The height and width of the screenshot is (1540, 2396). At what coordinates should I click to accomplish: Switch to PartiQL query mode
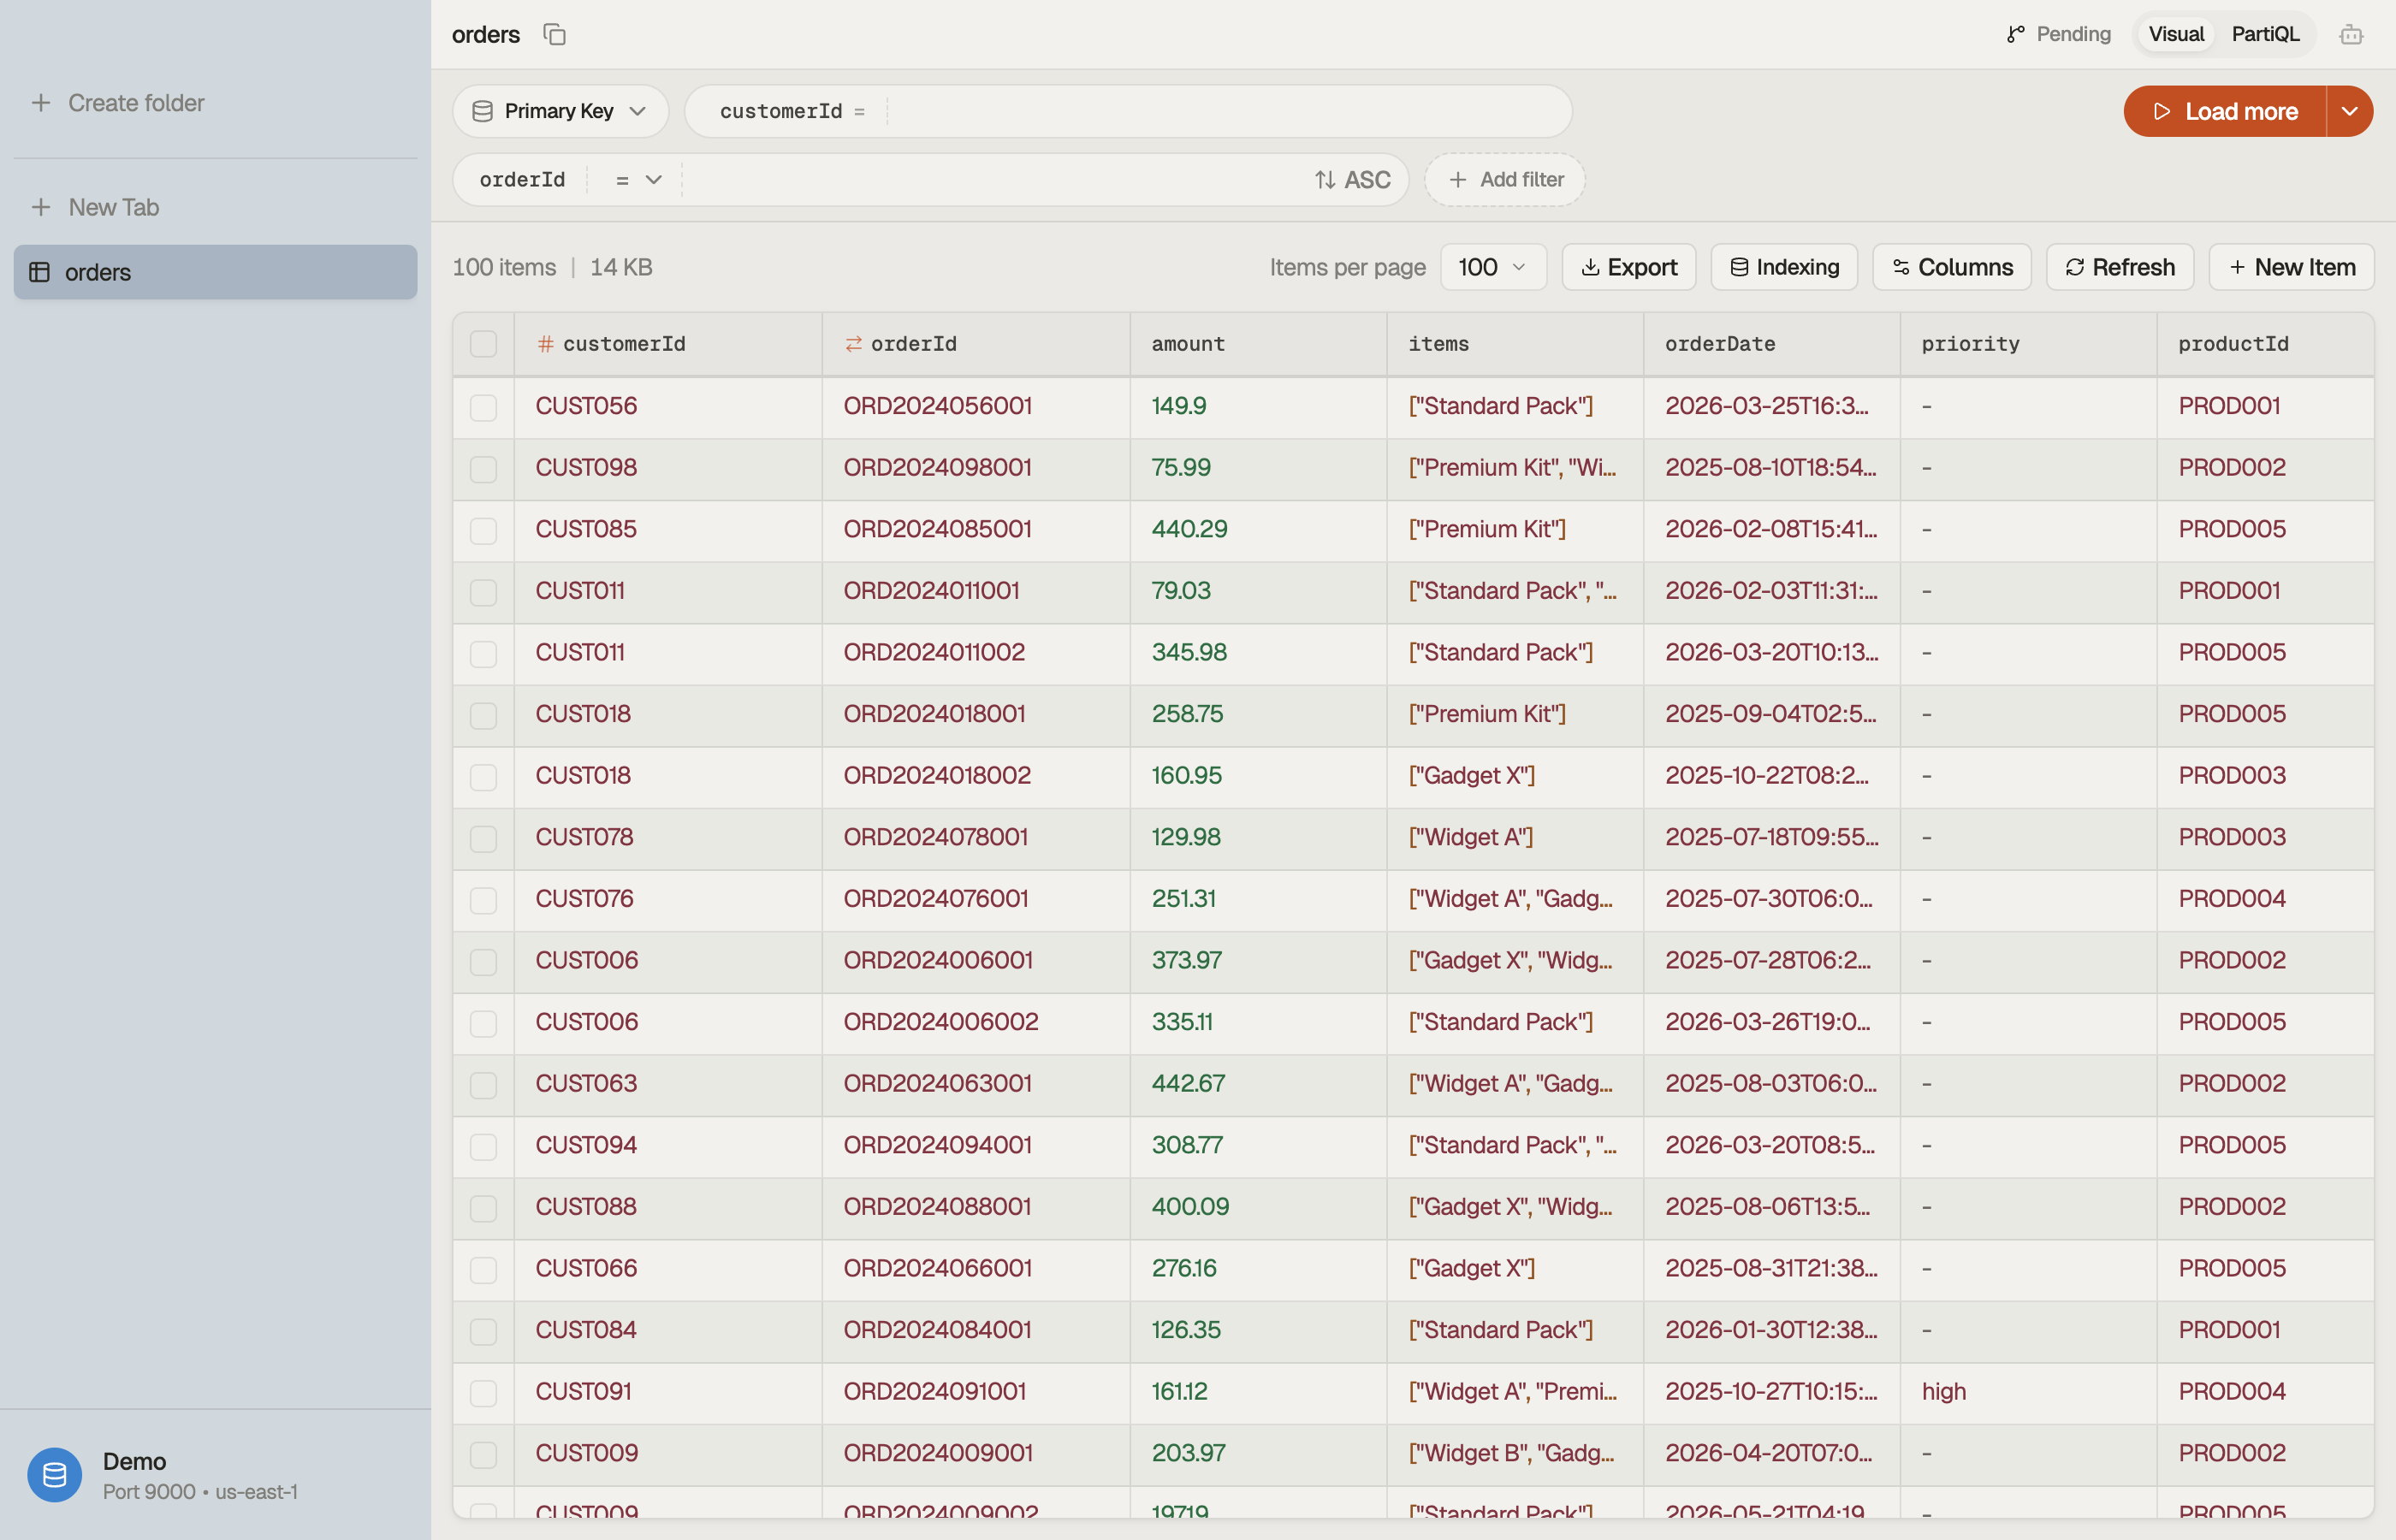pos(2265,34)
